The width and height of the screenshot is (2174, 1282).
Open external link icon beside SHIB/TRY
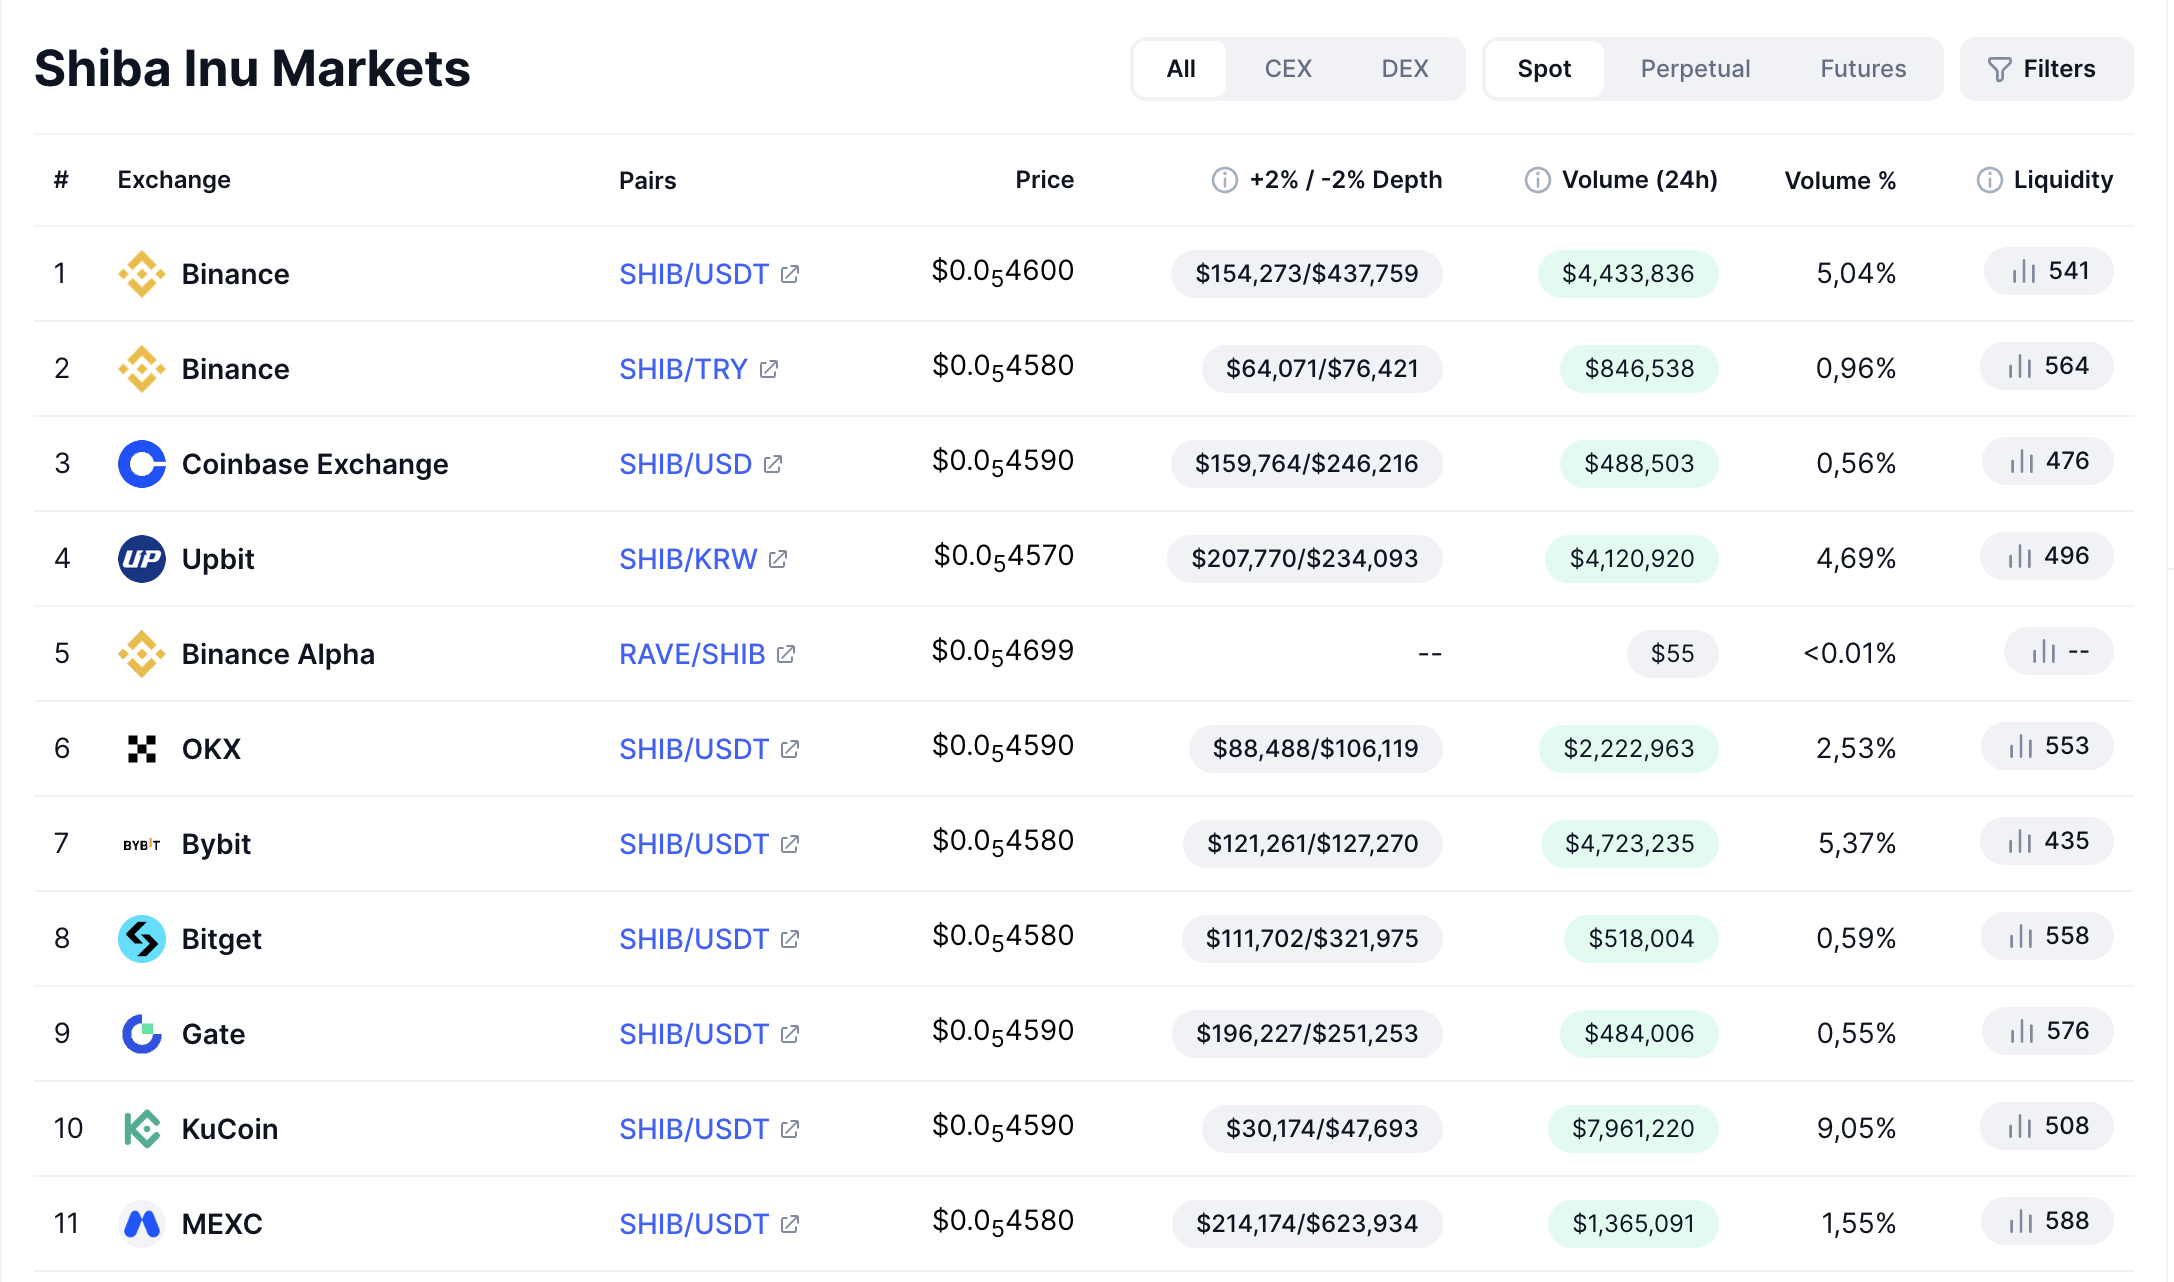coord(769,369)
